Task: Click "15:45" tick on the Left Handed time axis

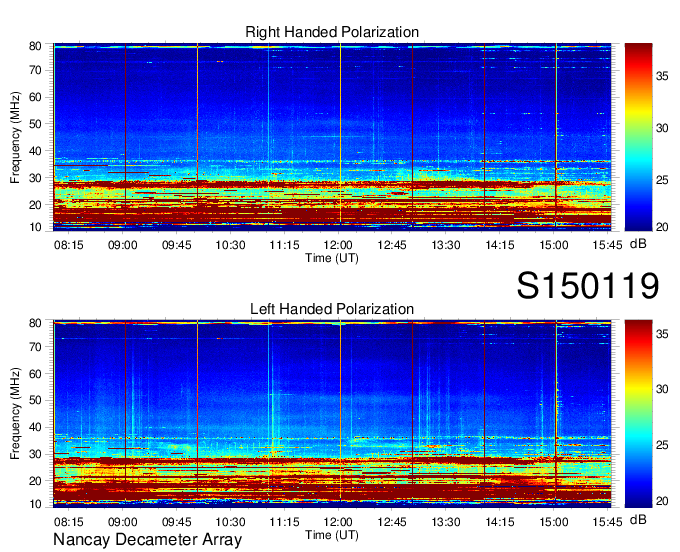Action: click(608, 522)
